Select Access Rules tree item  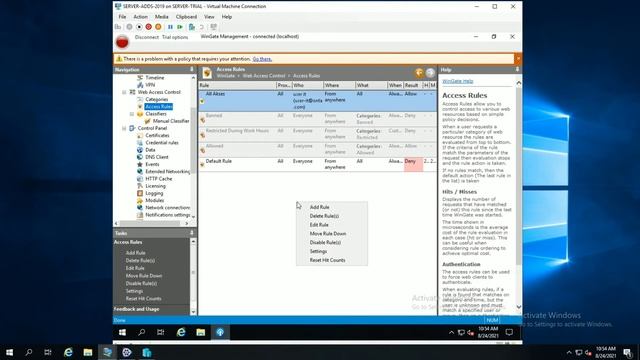pyautogui.click(x=159, y=107)
